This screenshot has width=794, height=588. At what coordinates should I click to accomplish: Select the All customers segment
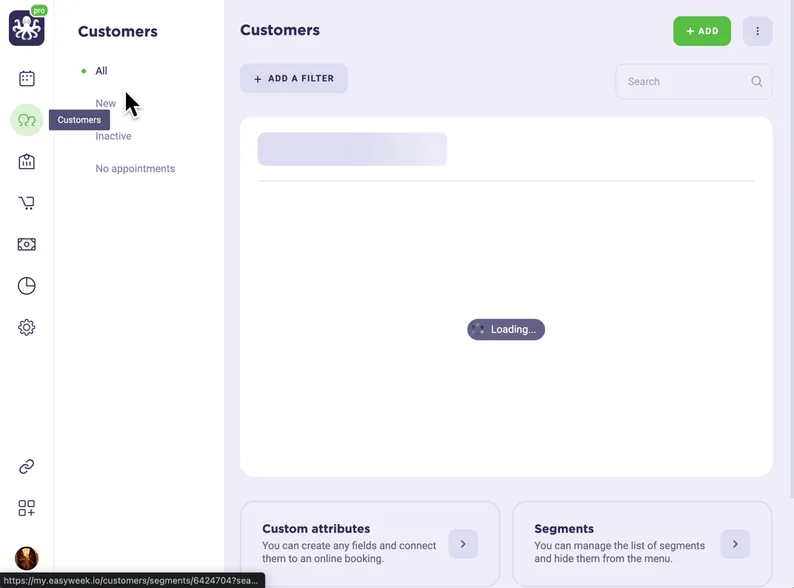coord(101,71)
